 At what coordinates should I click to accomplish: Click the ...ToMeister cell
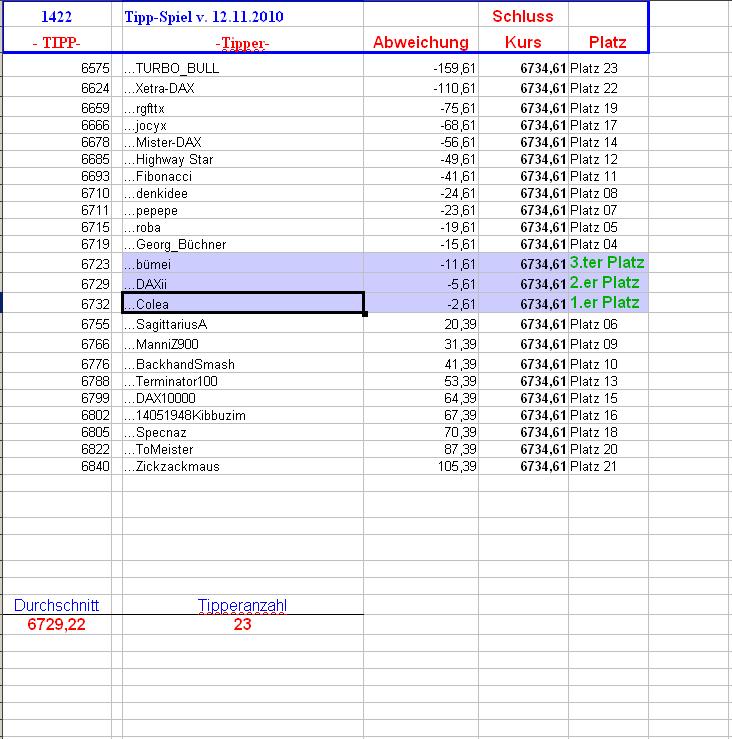243,449
